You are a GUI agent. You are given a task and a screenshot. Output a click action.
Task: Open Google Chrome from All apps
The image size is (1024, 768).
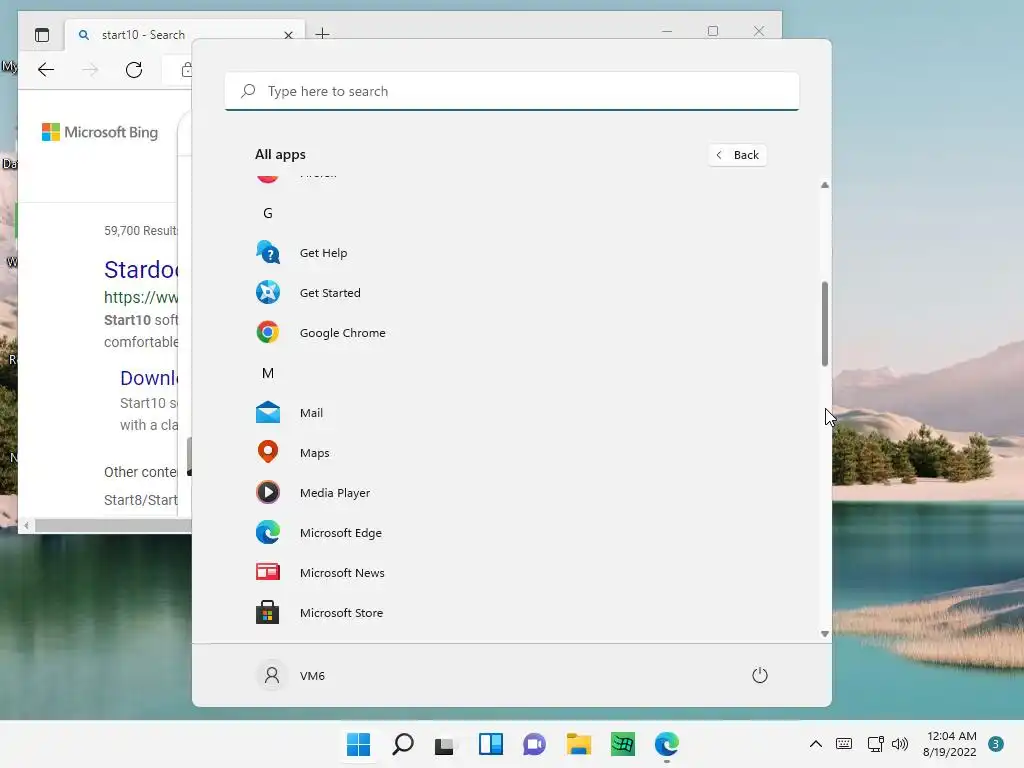point(342,333)
